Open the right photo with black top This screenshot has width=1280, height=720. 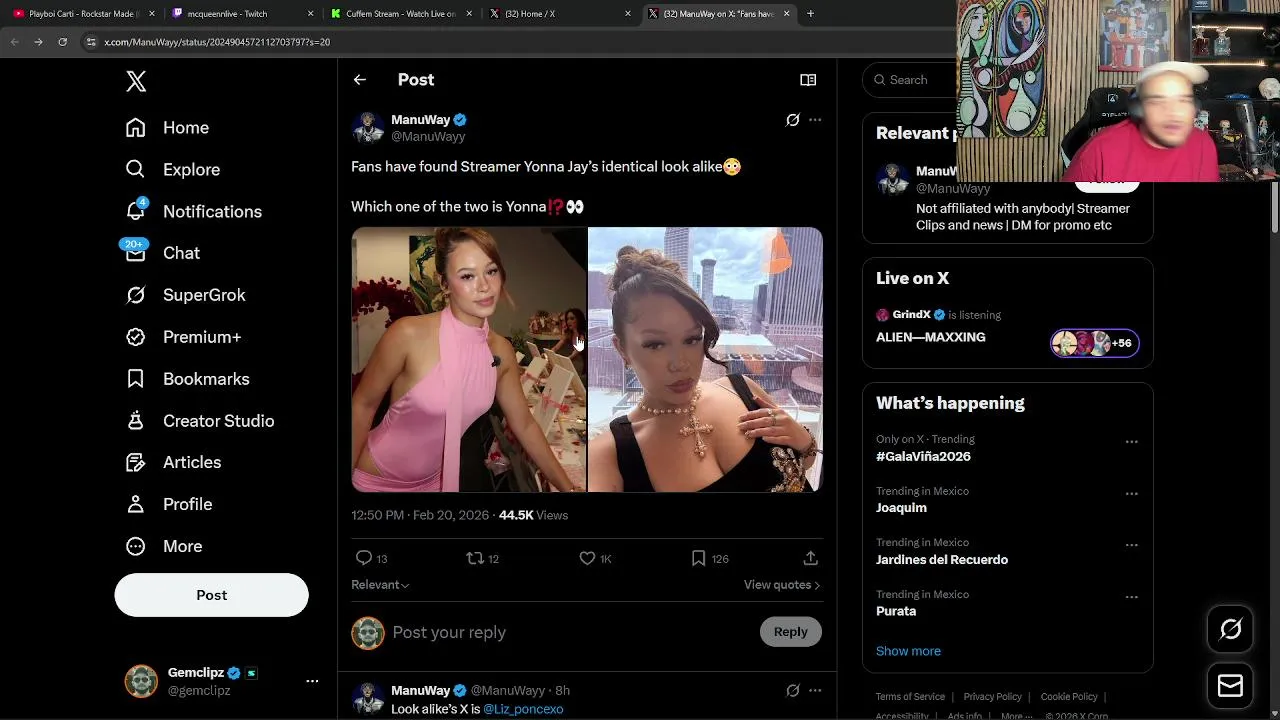[x=705, y=360]
